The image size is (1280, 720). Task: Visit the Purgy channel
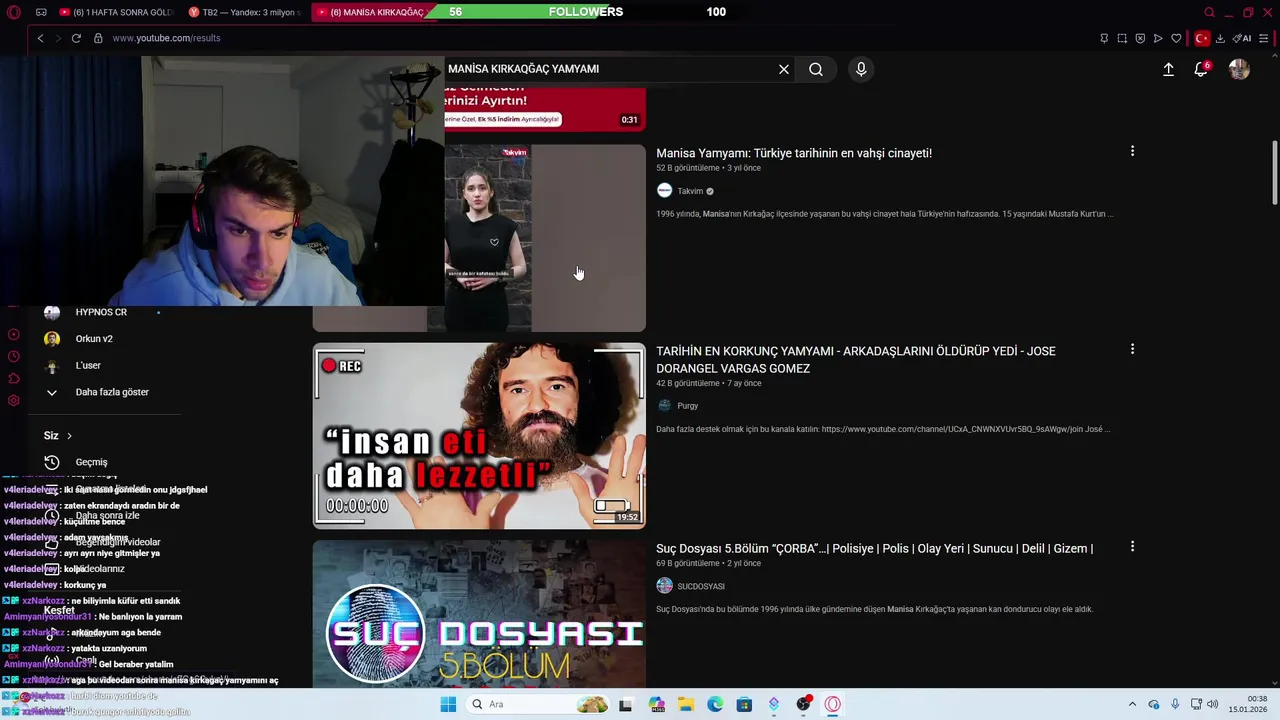point(687,406)
